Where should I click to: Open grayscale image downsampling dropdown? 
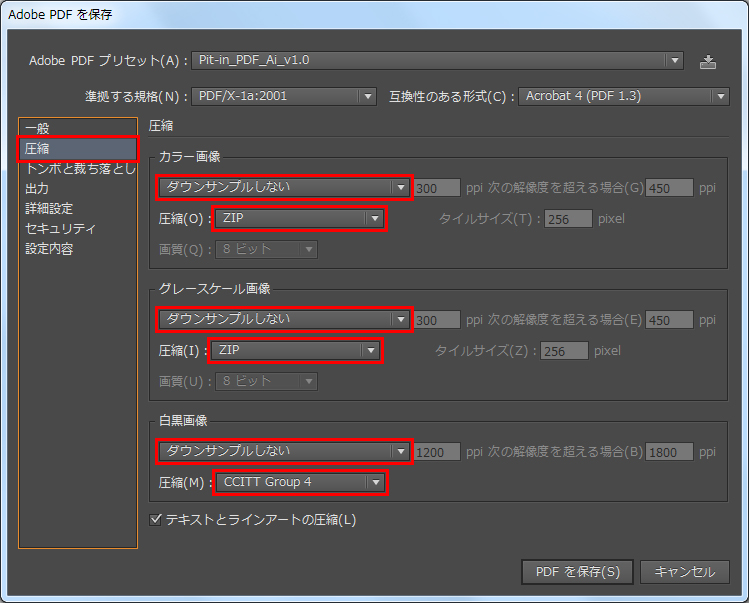(284, 319)
